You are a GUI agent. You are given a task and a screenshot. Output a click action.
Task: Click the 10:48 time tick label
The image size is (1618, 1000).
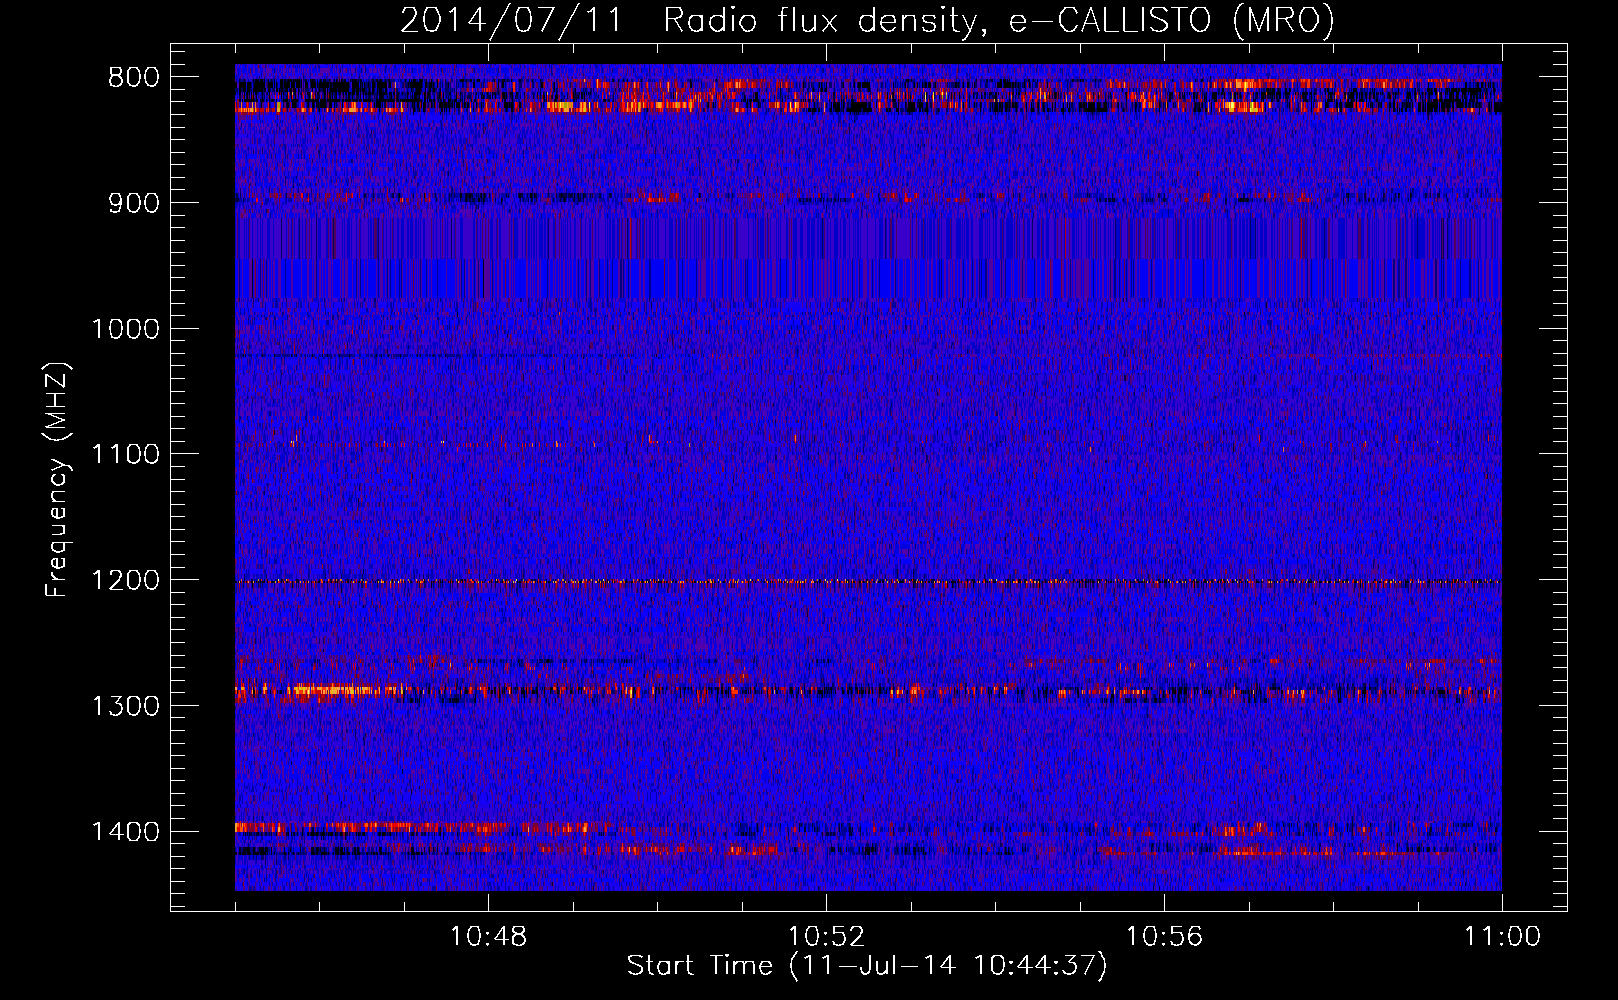pos(488,937)
